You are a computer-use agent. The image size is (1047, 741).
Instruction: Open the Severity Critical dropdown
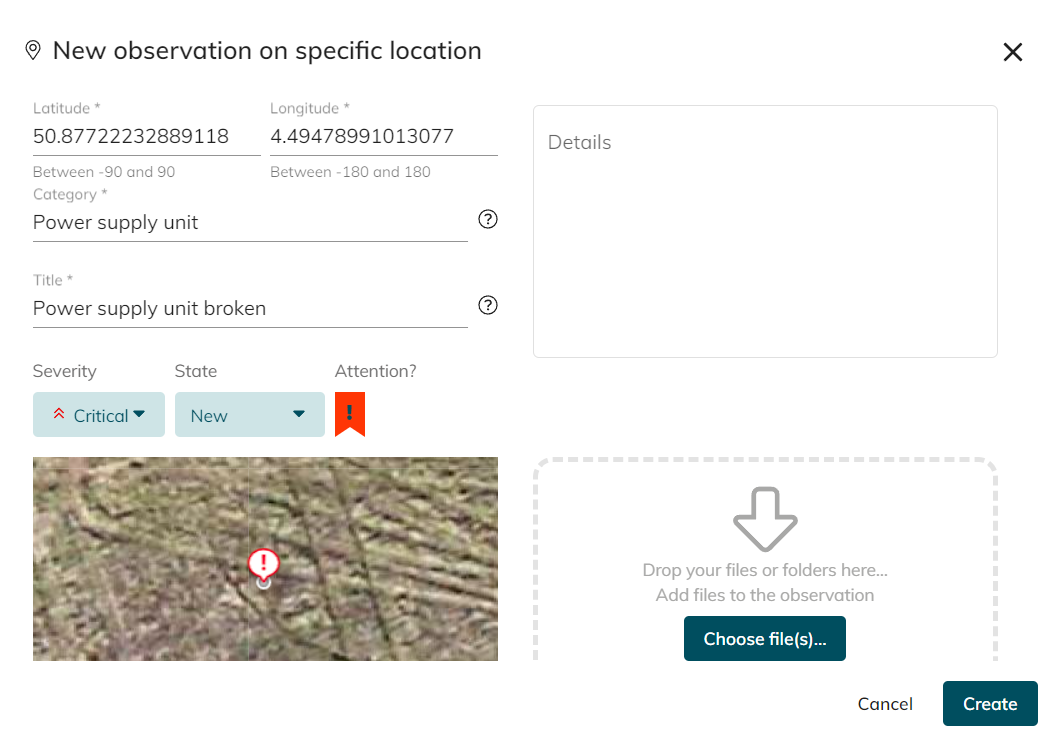(99, 415)
